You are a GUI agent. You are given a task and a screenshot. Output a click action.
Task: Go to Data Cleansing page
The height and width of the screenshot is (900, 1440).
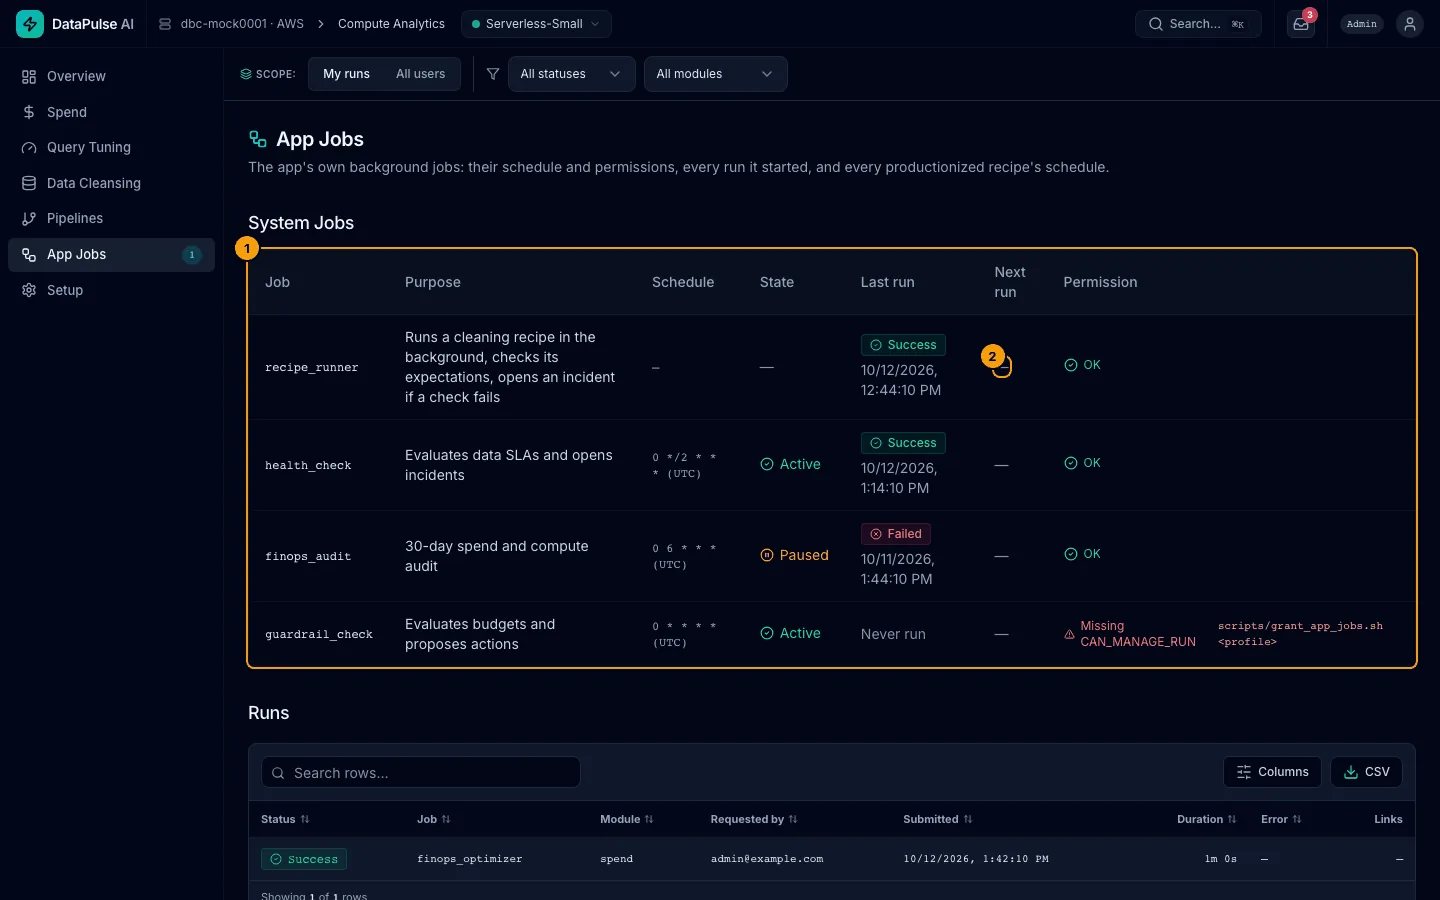[111, 183]
